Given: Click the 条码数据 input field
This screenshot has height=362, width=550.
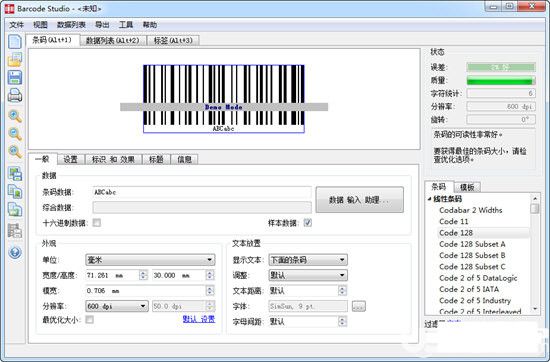Looking at the screenshot, I should 202,192.
